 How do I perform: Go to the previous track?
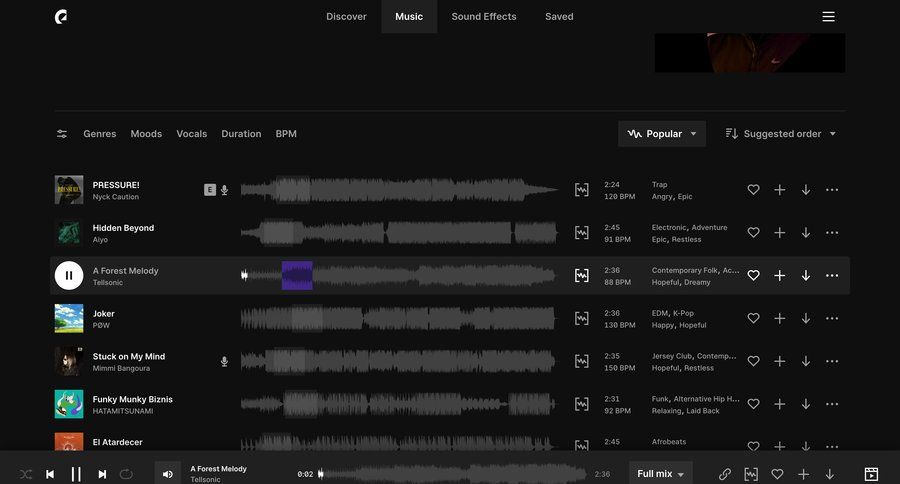(50, 474)
